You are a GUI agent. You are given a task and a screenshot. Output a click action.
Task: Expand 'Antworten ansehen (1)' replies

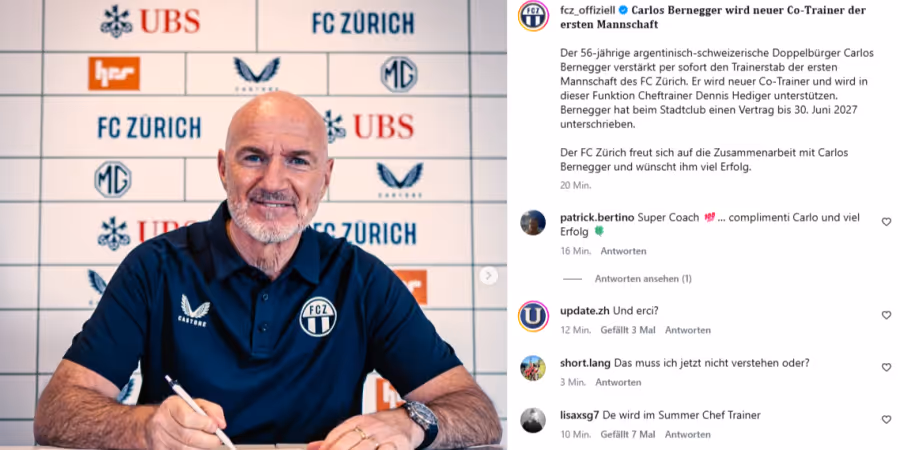click(x=643, y=279)
